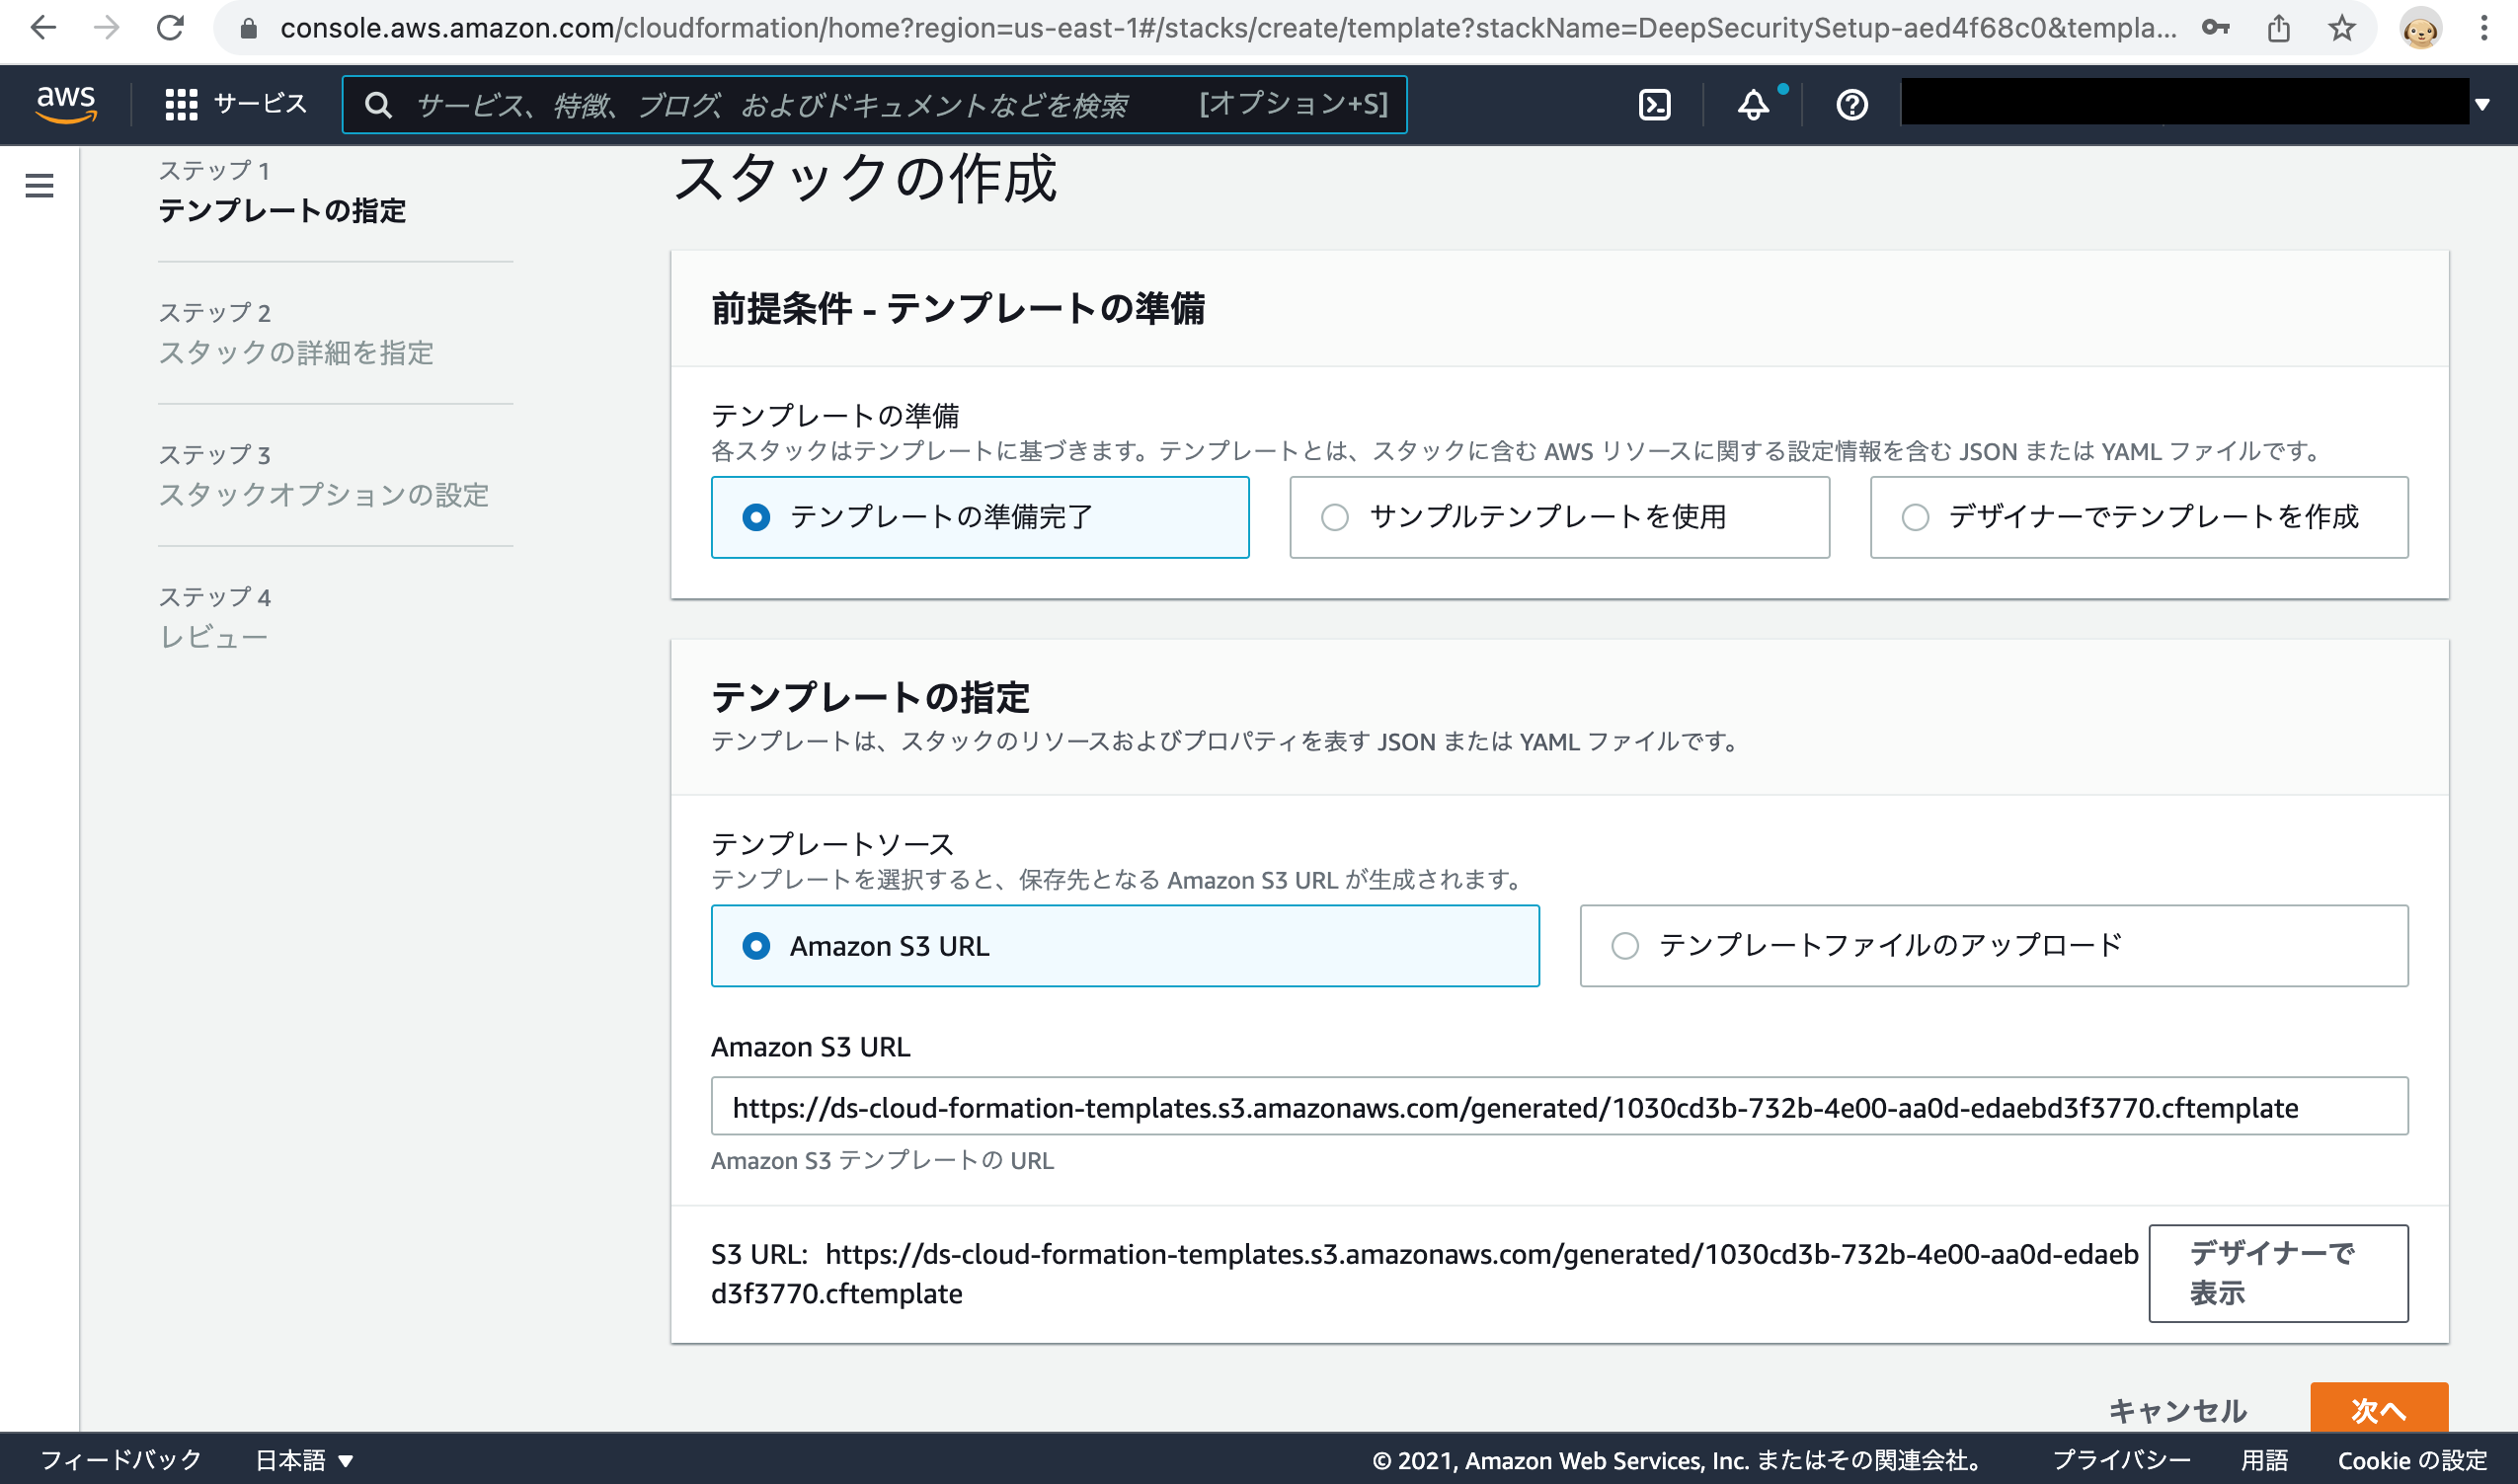The image size is (2518, 1484).
Task: Open プライバシー link in footer
Action: [2121, 1460]
